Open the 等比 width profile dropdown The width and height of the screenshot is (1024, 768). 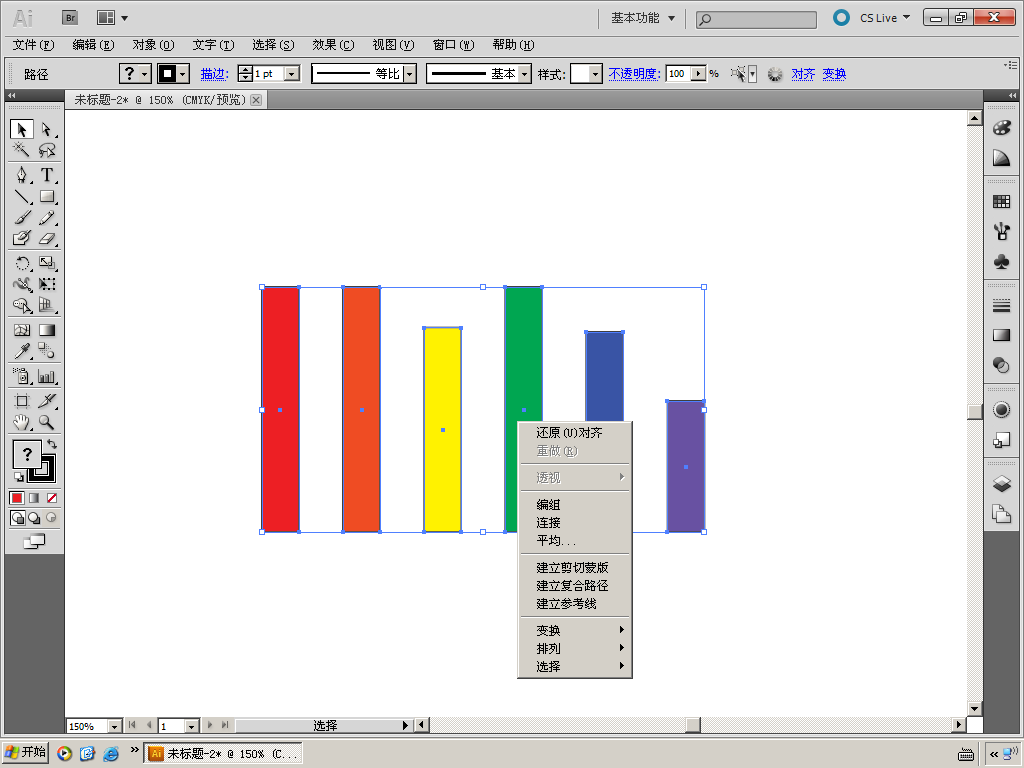(x=410, y=74)
